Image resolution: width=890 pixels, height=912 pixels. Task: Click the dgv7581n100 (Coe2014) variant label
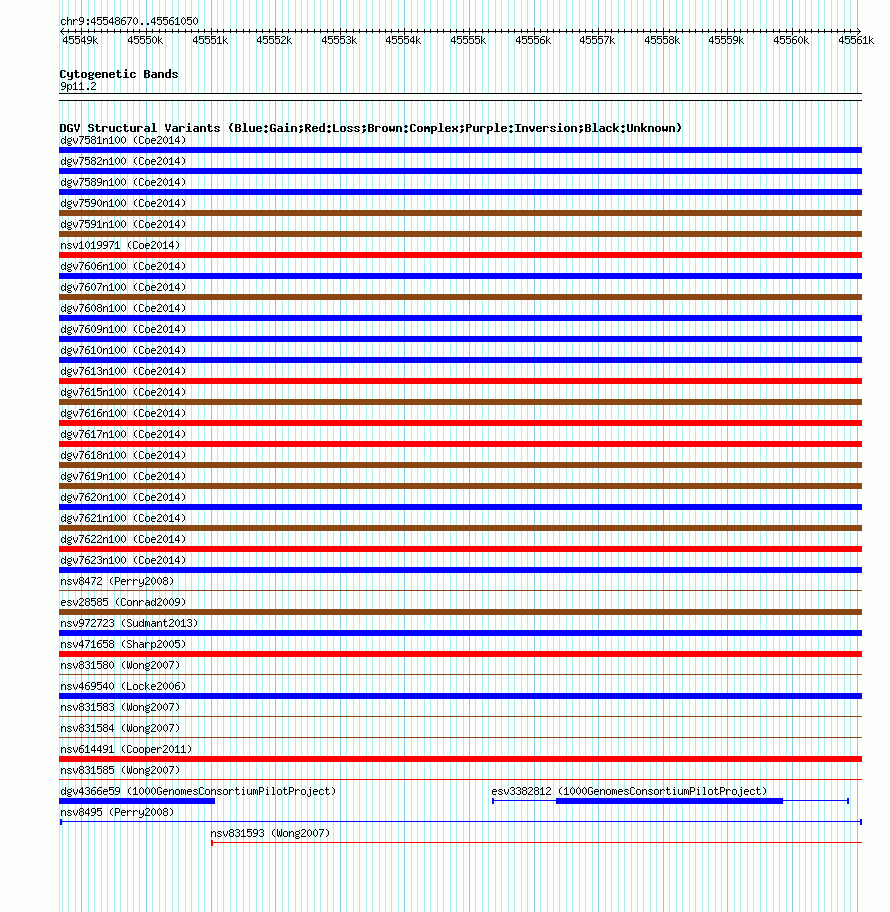[x=123, y=140]
